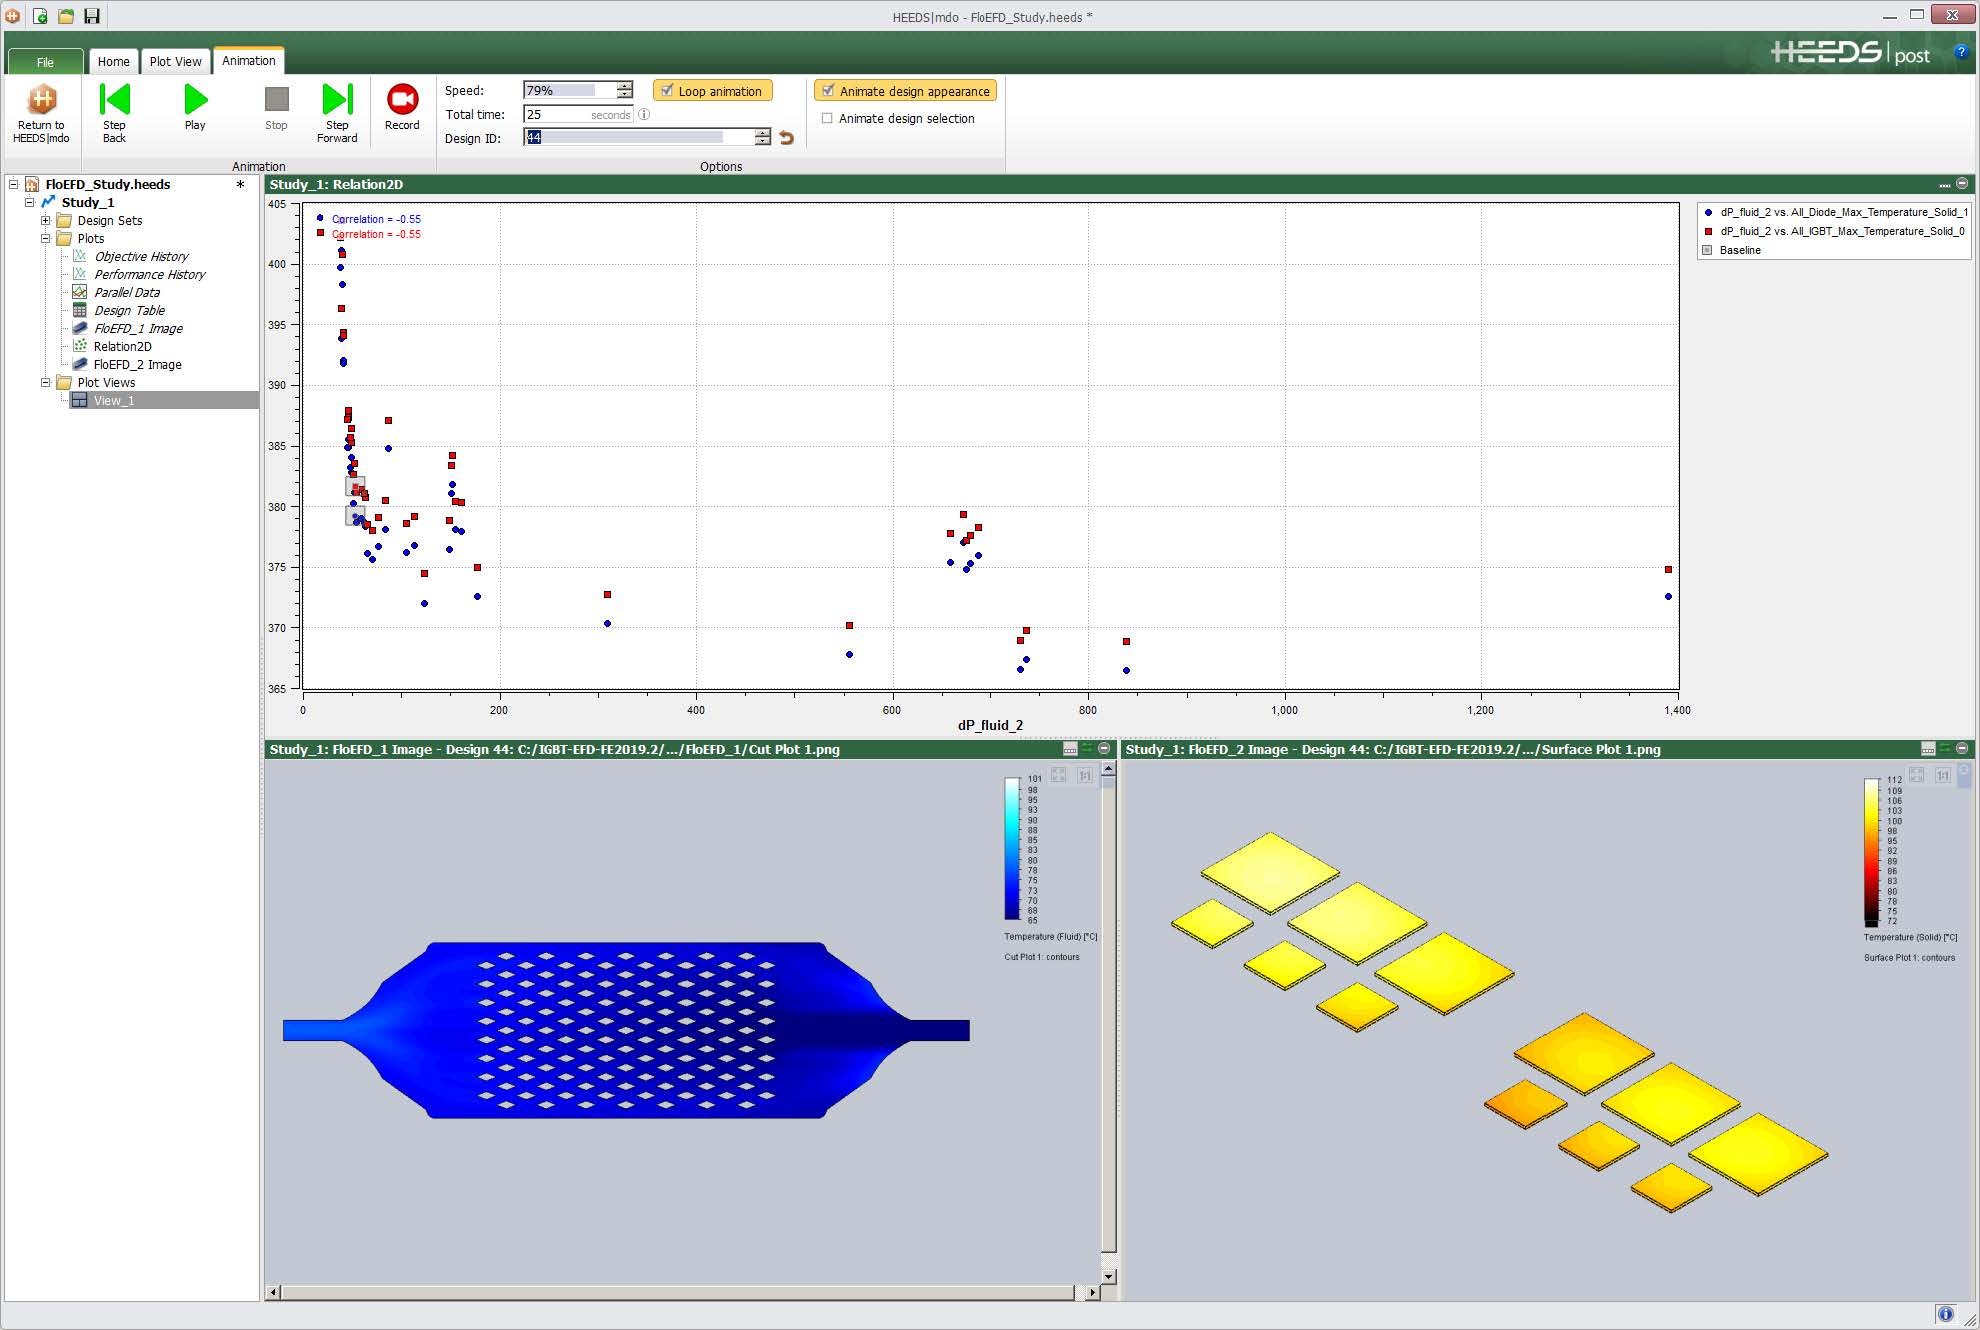The width and height of the screenshot is (1980, 1330).
Task: Collapse the Plots folder node
Action: pyautogui.click(x=45, y=238)
